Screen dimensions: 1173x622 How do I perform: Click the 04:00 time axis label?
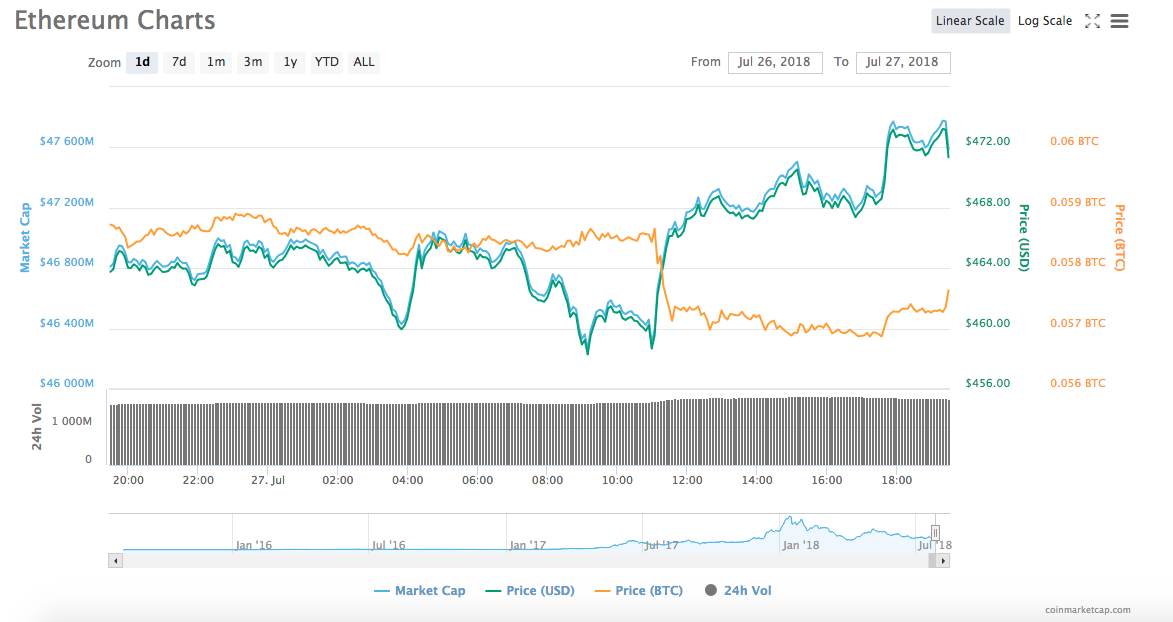(407, 480)
